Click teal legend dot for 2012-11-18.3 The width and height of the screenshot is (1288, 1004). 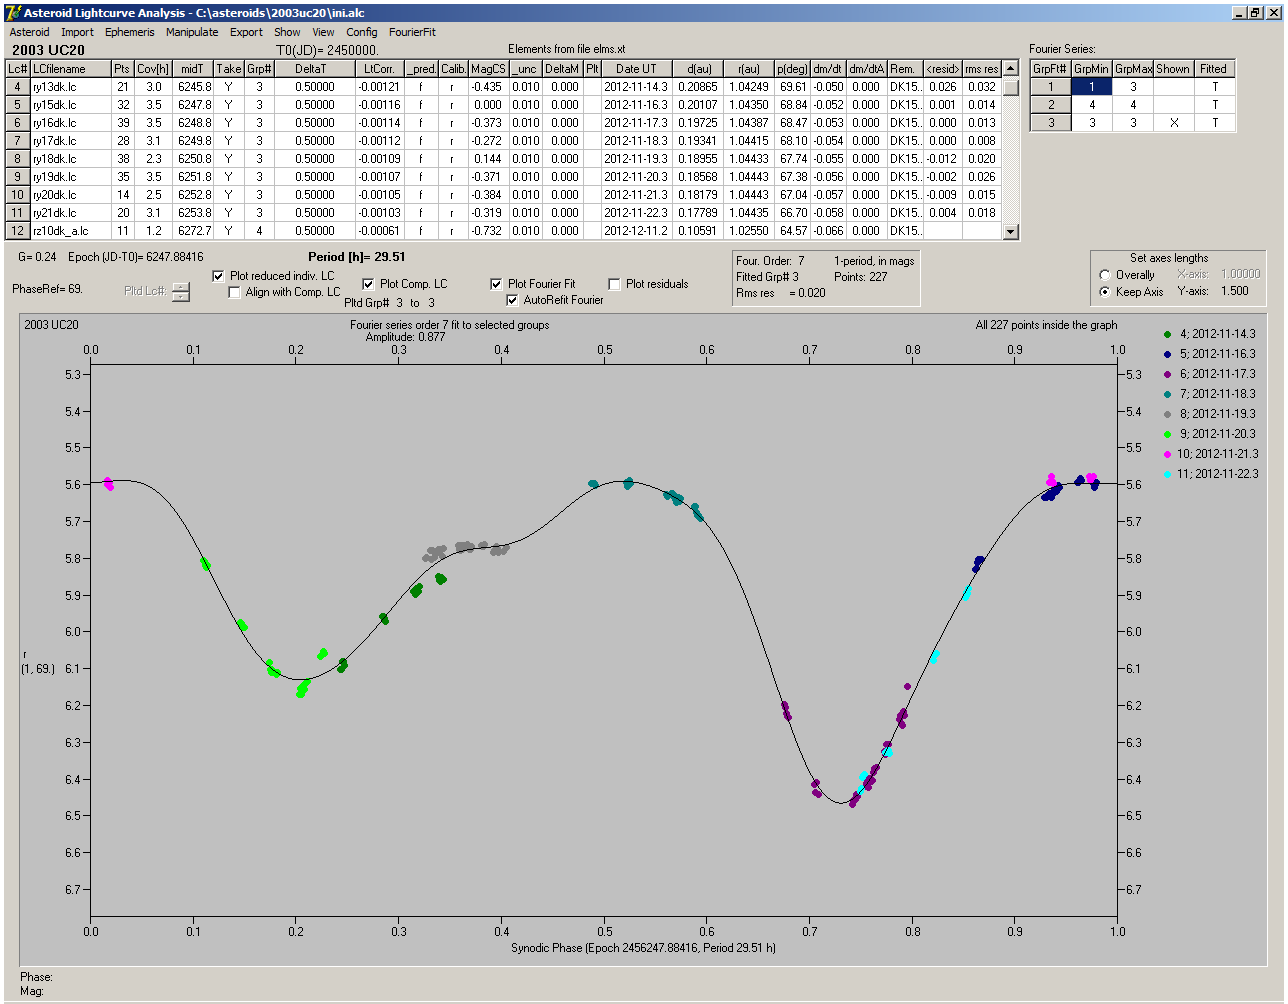pos(1169,394)
